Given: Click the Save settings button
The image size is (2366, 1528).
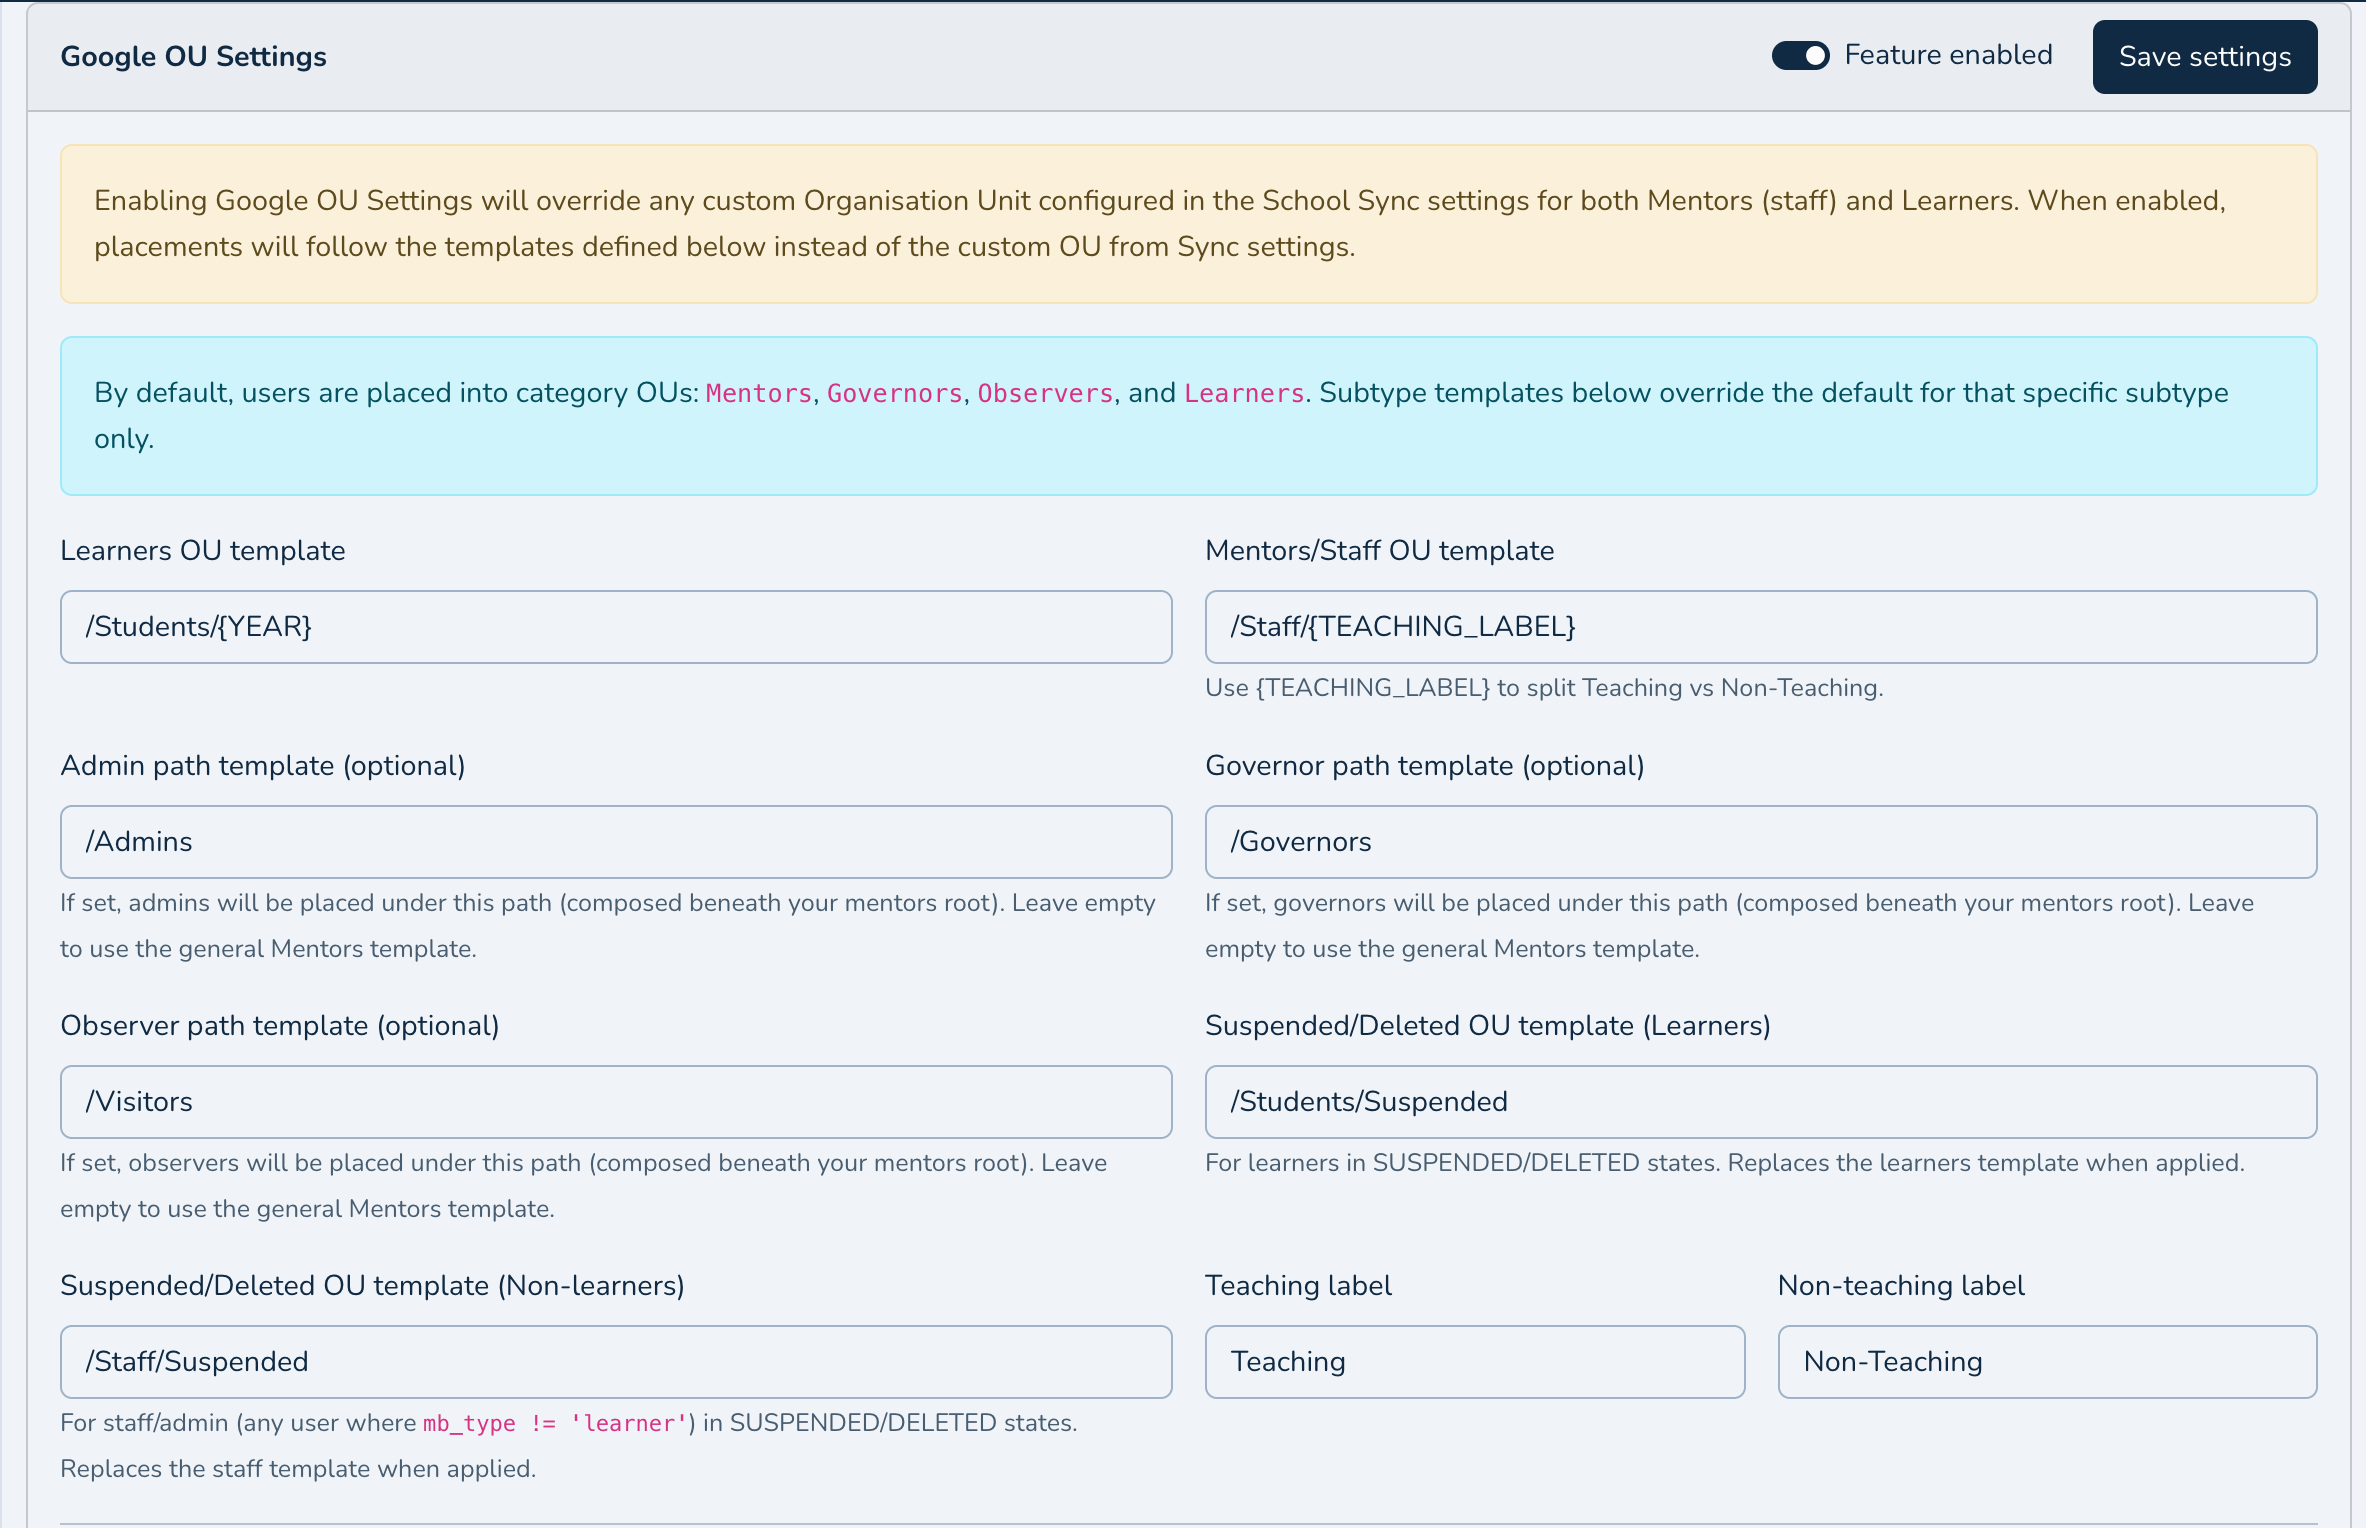Looking at the screenshot, I should (x=2204, y=57).
